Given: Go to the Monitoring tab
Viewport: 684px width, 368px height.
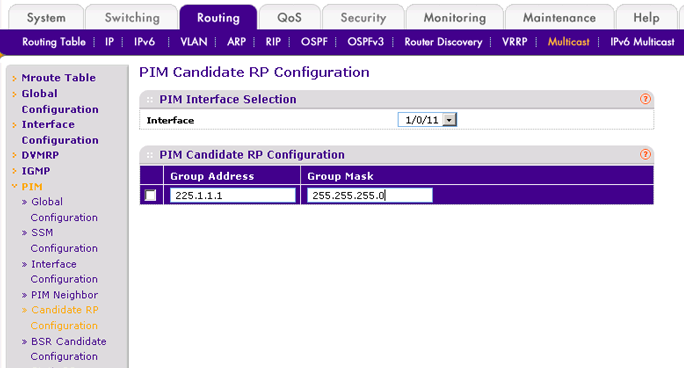Looking at the screenshot, I should point(455,18).
